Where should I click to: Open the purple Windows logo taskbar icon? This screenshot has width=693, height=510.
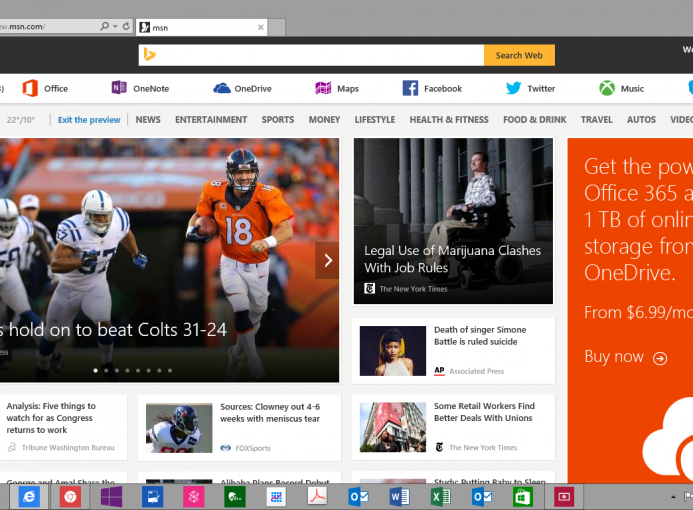[x=111, y=497]
